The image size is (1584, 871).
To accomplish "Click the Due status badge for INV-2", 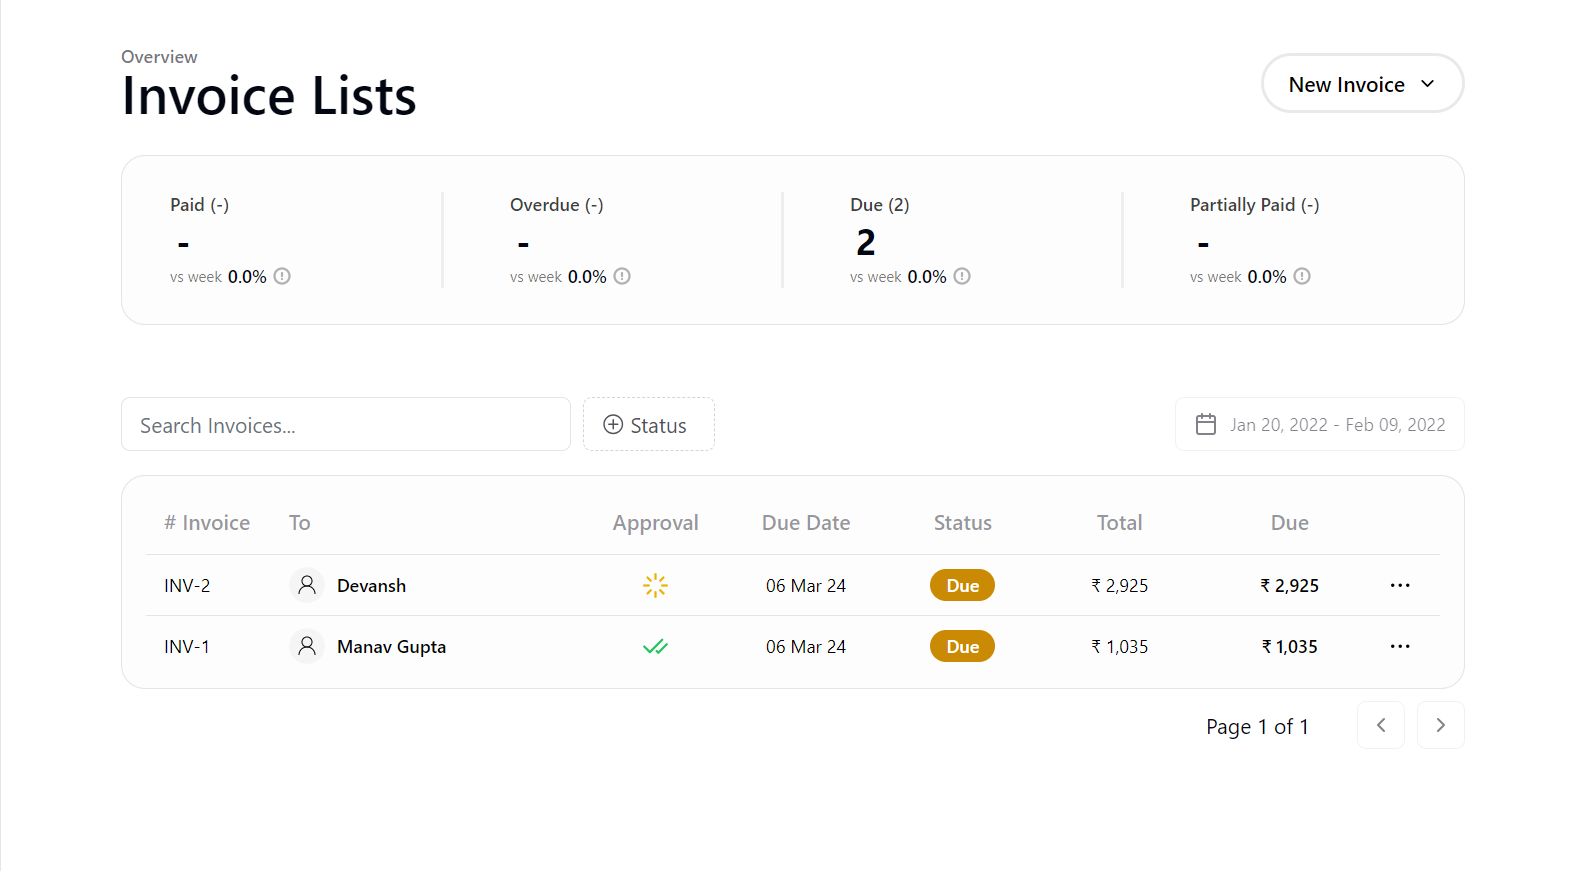I will pos(962,586).
